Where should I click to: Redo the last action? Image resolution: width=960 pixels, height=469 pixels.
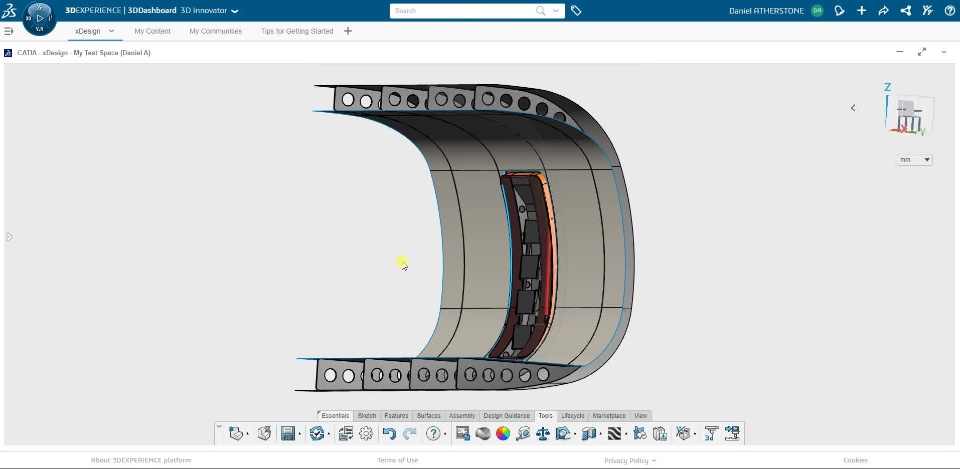[410, 433]
